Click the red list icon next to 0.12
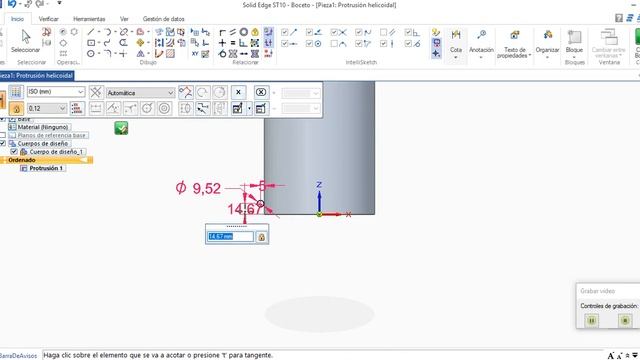The height and width of the screenshot is (360, 640). coord(77,108)
